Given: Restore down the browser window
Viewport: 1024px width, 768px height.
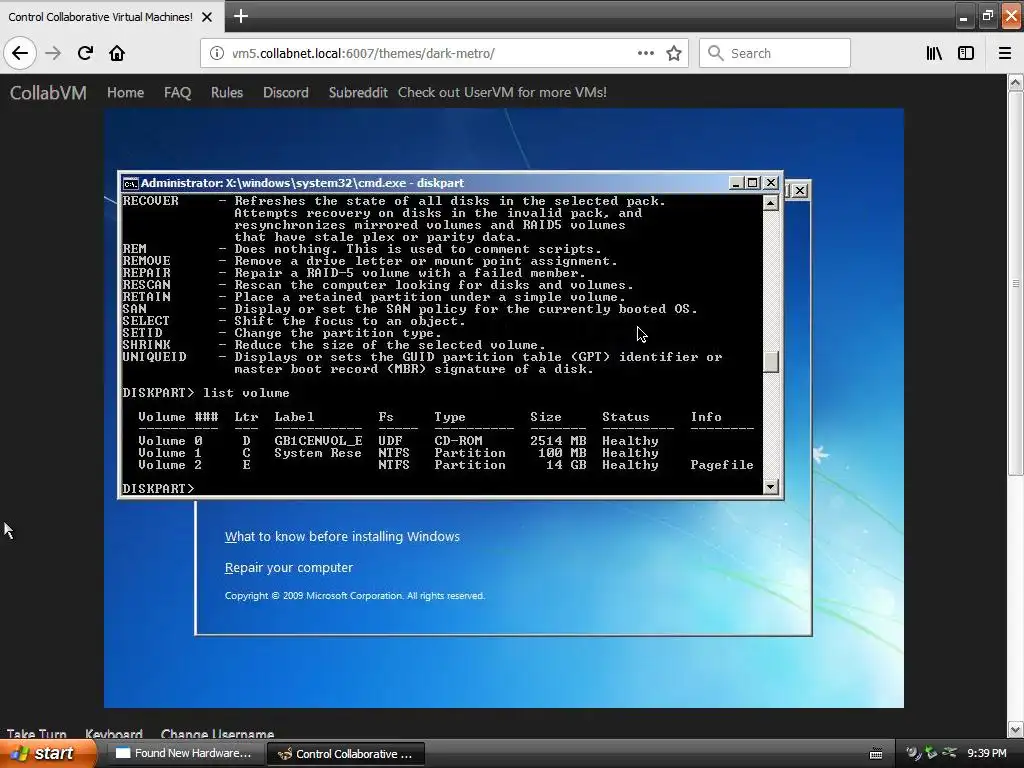Looking at the screenshot, I should pyautogui.click(x=987, y=16).
